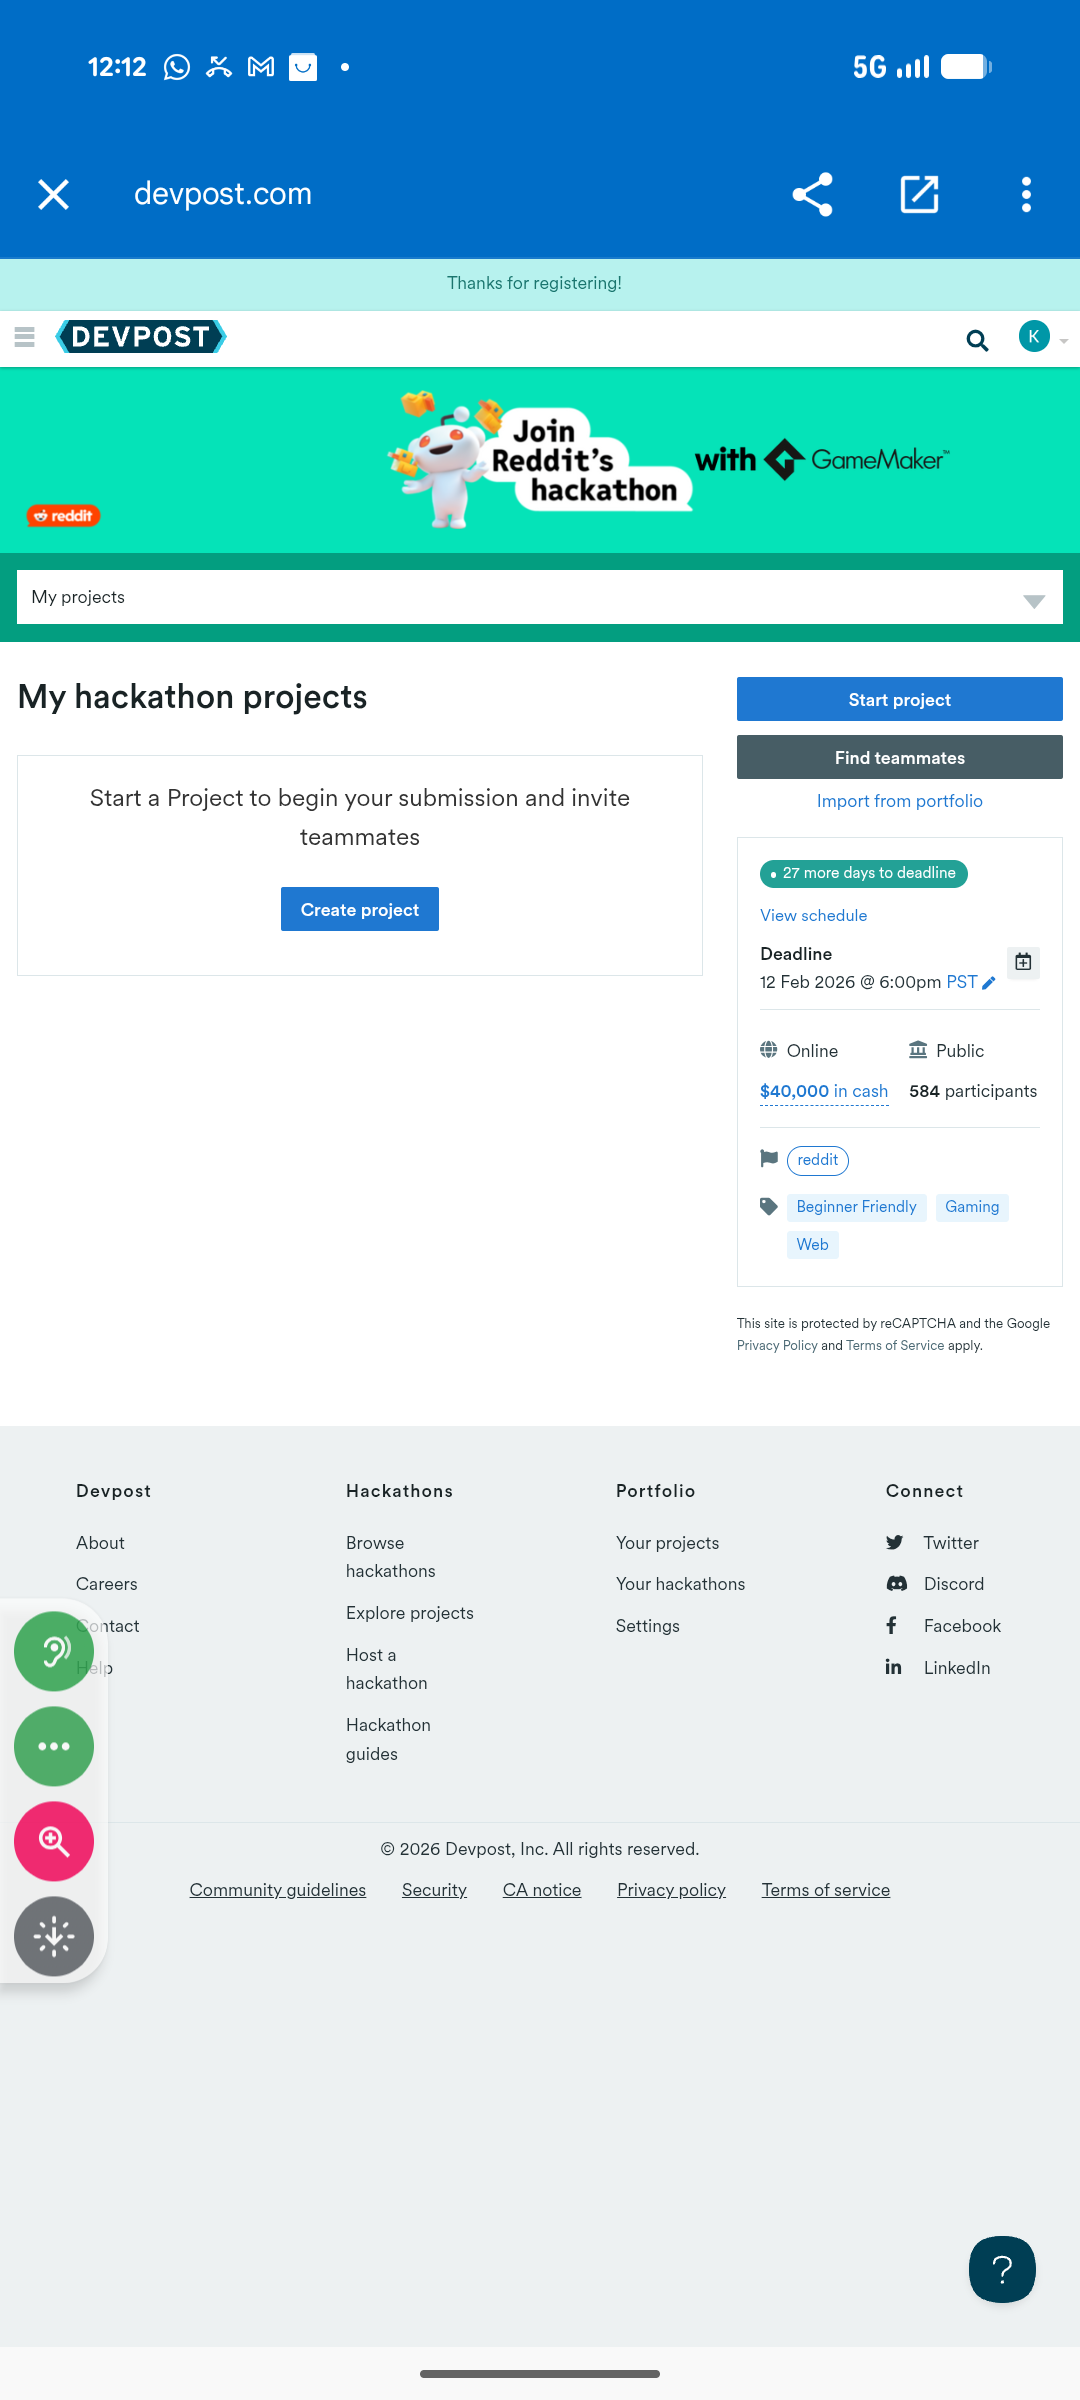The height and width of the screenshot is (2400, 1080).
Task: Tap the pink magnifier zoom button
Action: 54,1841
